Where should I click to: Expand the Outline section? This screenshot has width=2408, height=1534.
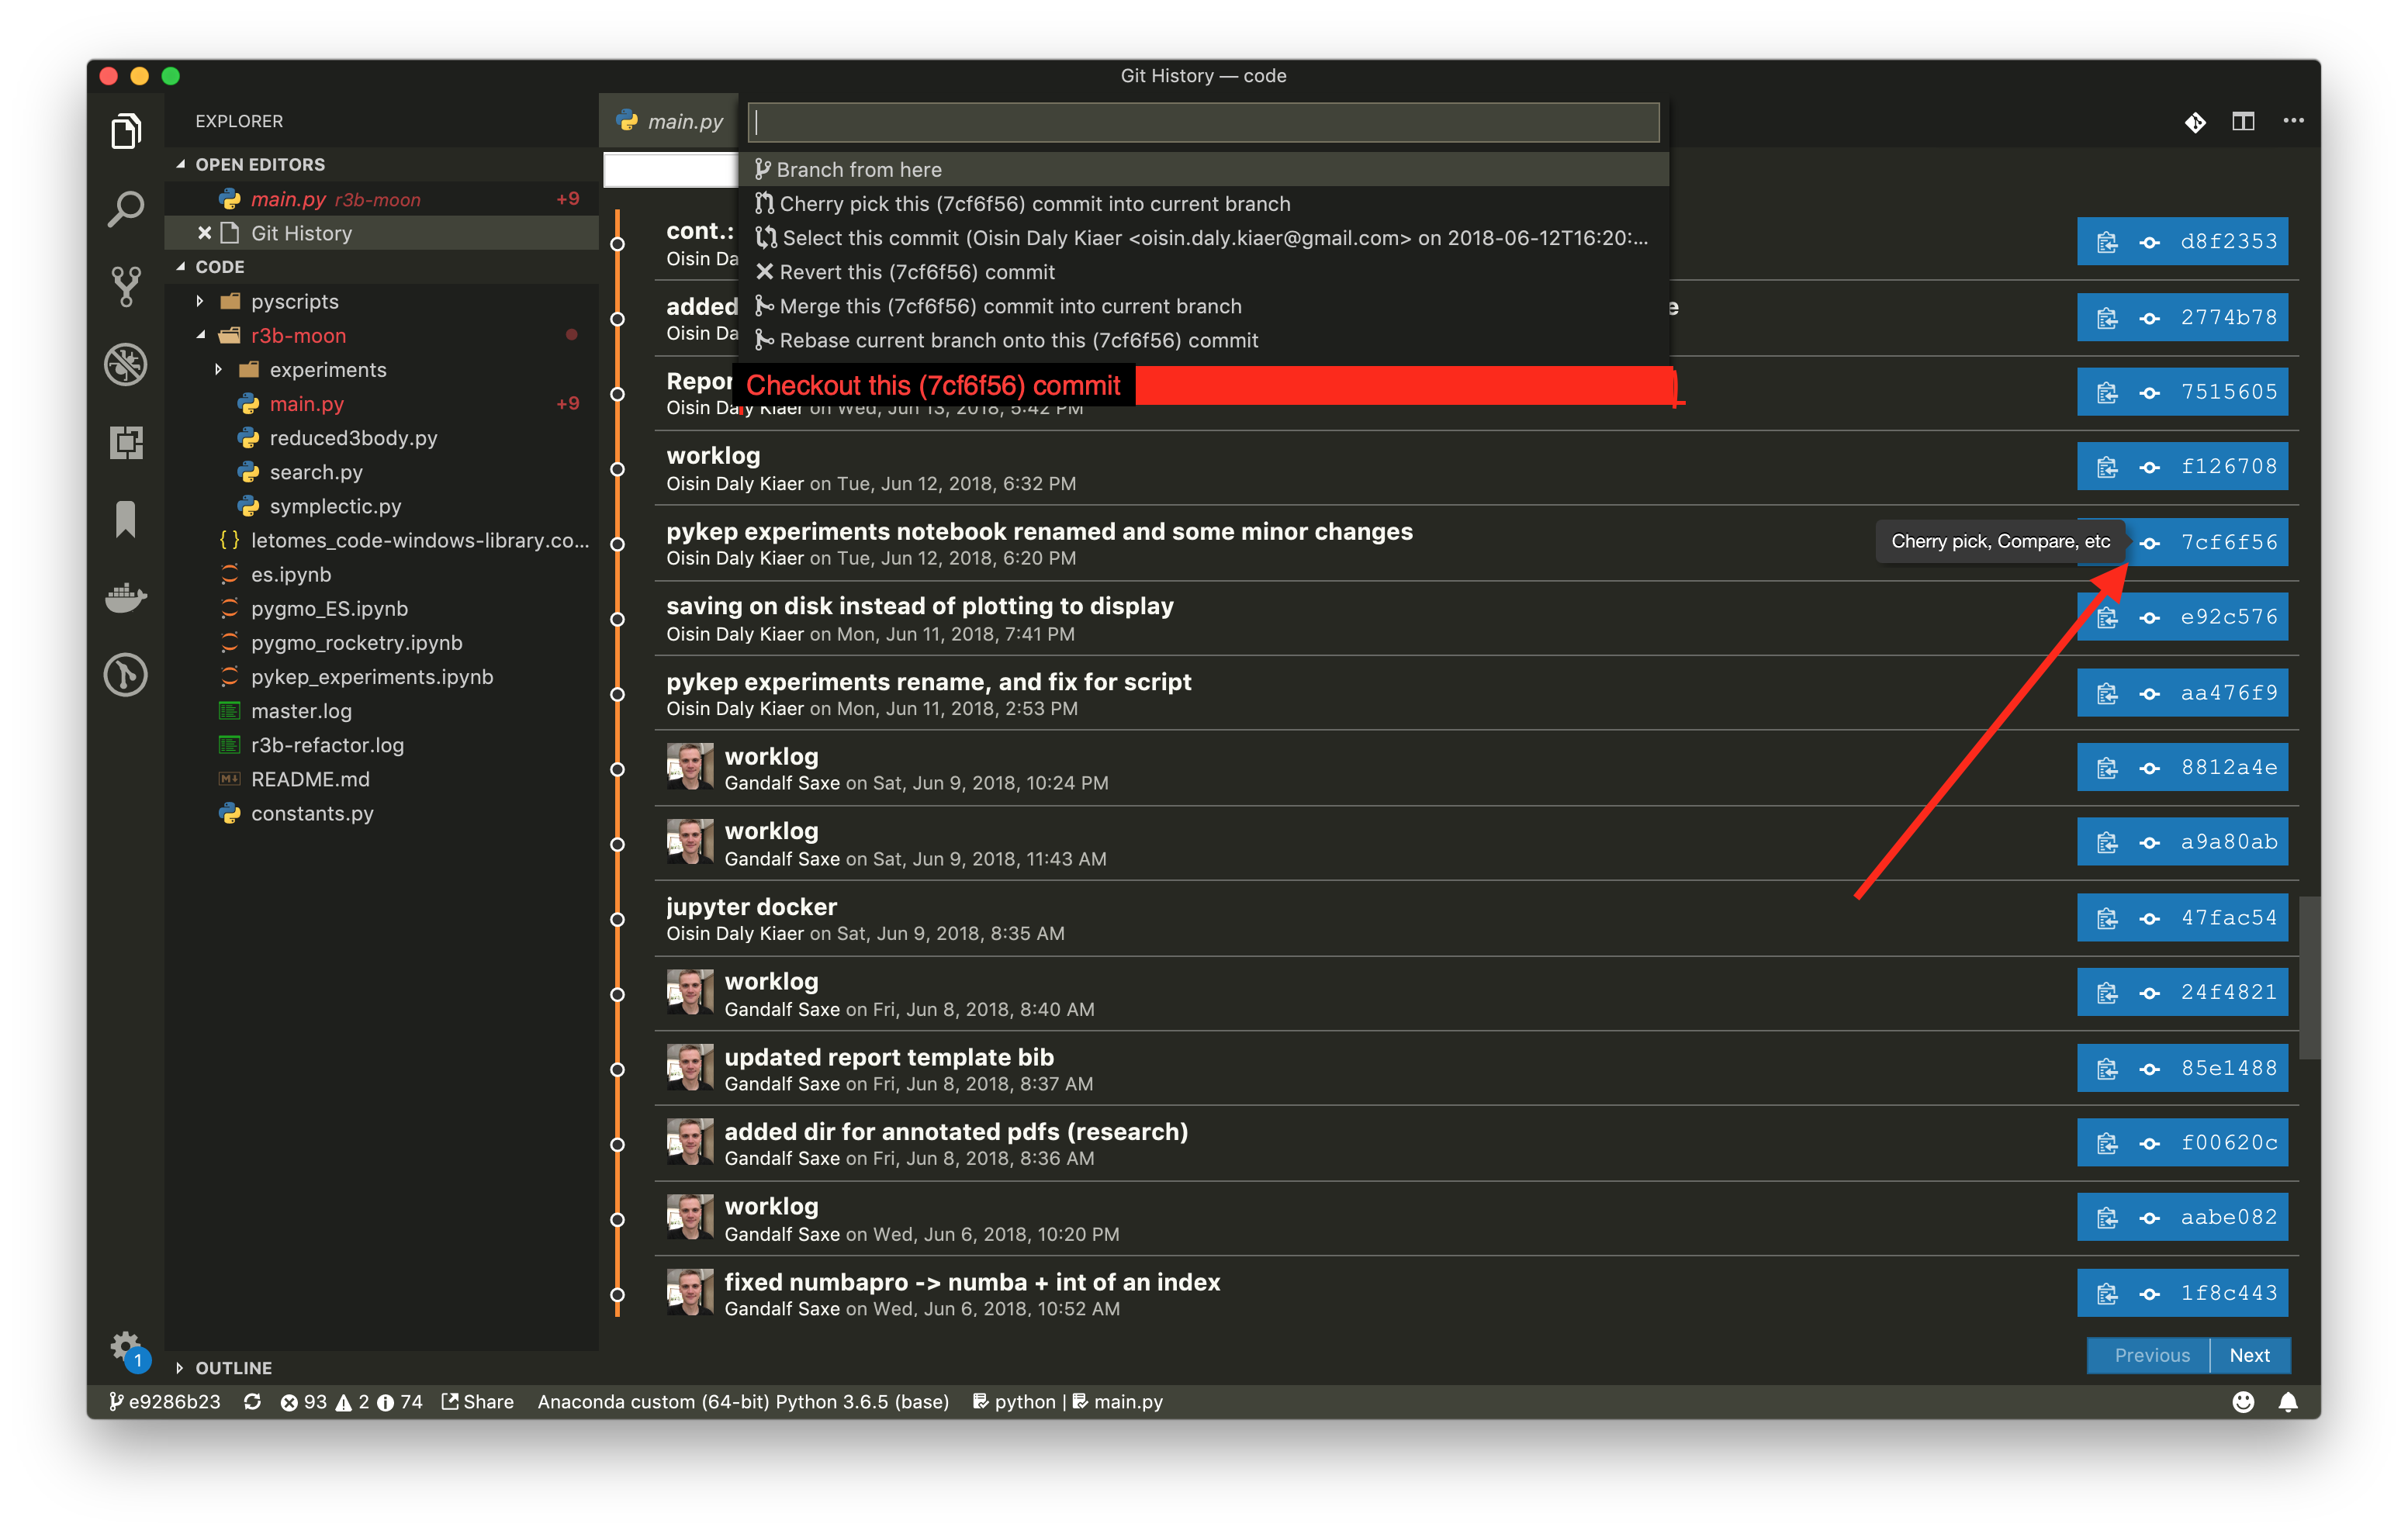click(181, 1367)
